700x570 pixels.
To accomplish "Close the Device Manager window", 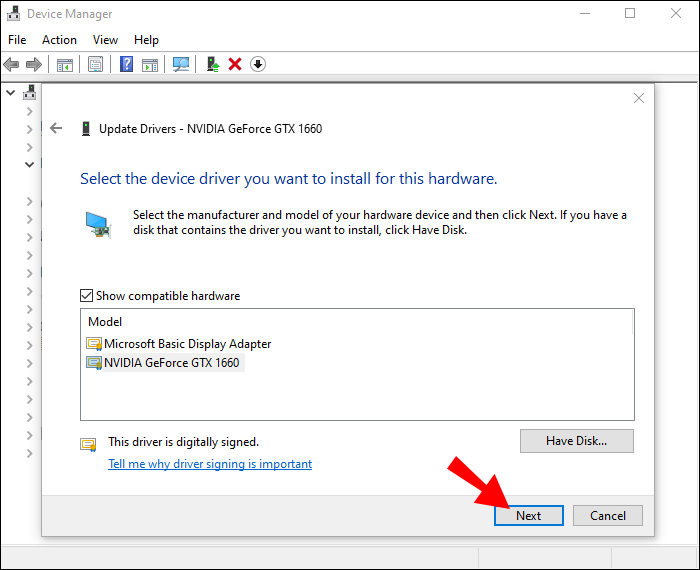I will point(676,13).
